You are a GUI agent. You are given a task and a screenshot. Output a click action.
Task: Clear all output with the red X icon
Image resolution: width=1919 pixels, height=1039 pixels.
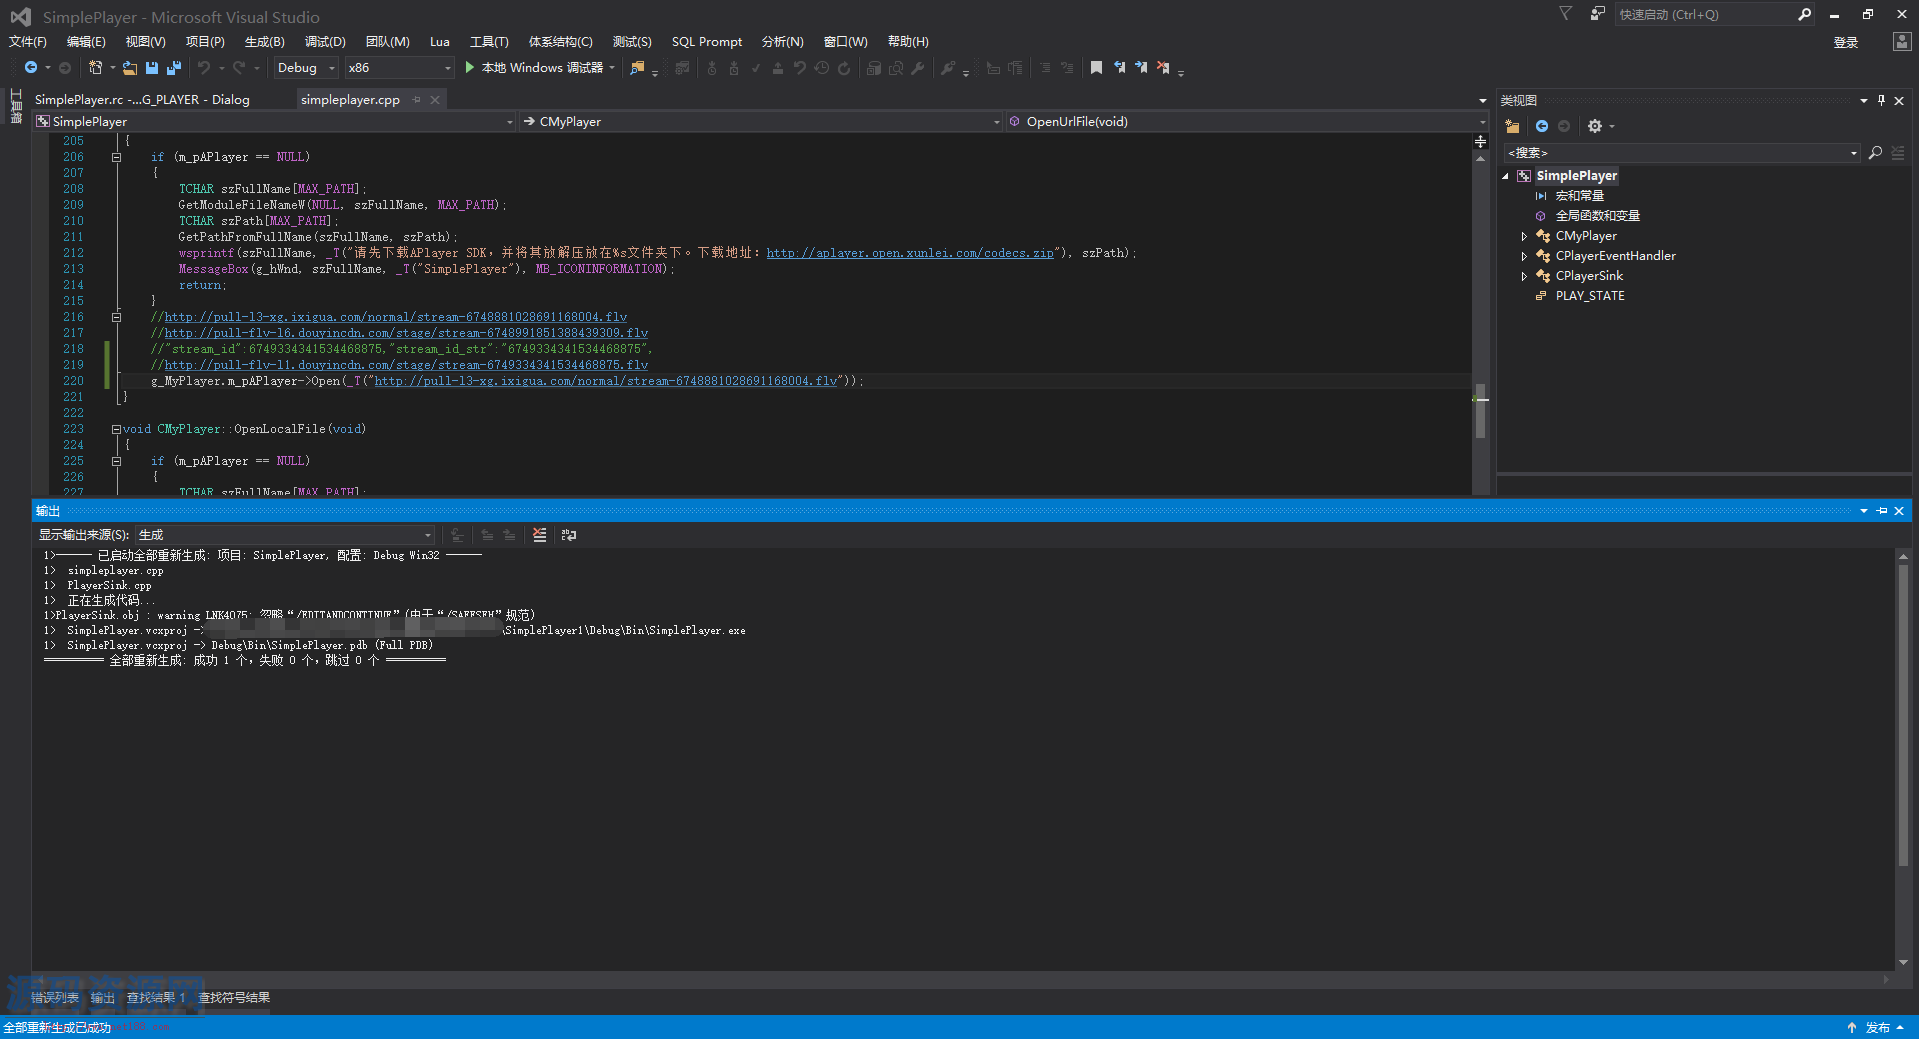click(540, 535)
